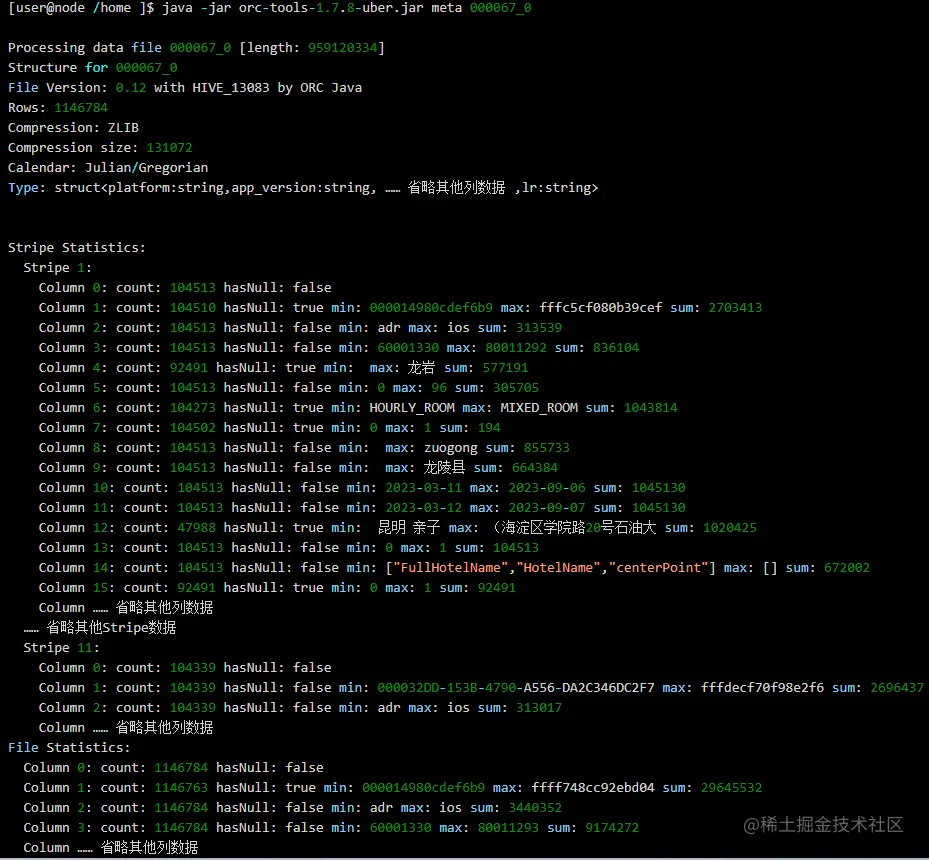Click the 'File Statistics:' heading
The height and width of the screenshot is (860, 929).
pos(69,748)
